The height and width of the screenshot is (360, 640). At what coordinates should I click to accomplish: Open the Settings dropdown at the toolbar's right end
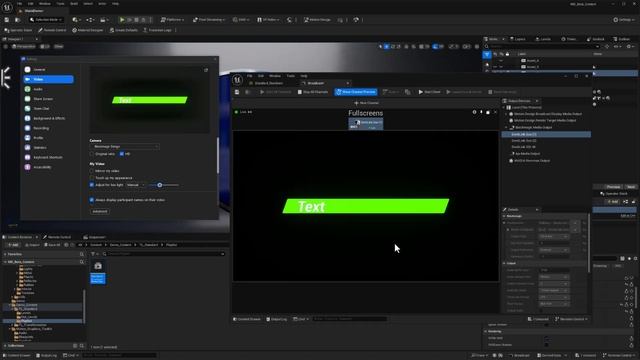pyautogui.click(x=624, y=20)
